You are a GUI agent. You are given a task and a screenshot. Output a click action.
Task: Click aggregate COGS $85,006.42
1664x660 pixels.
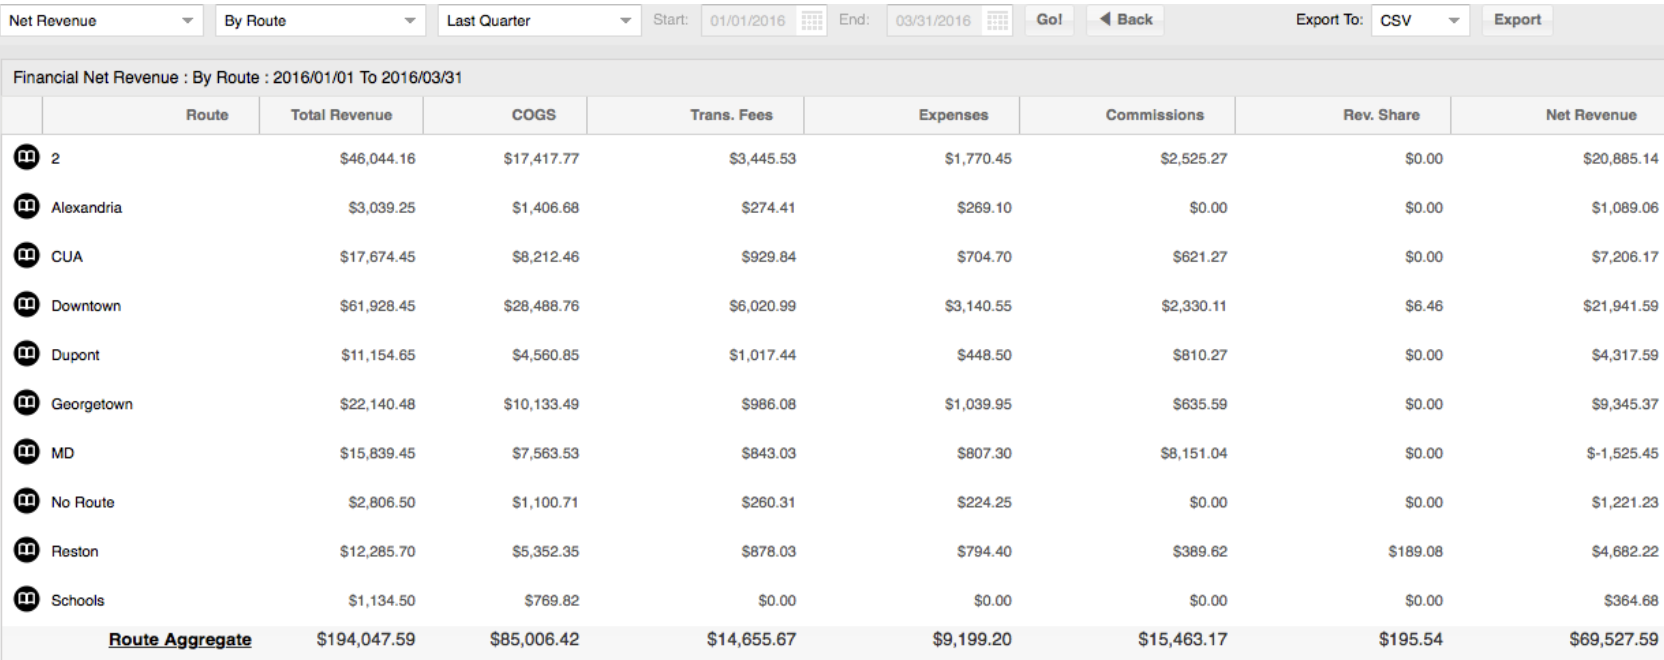(534, 639)
